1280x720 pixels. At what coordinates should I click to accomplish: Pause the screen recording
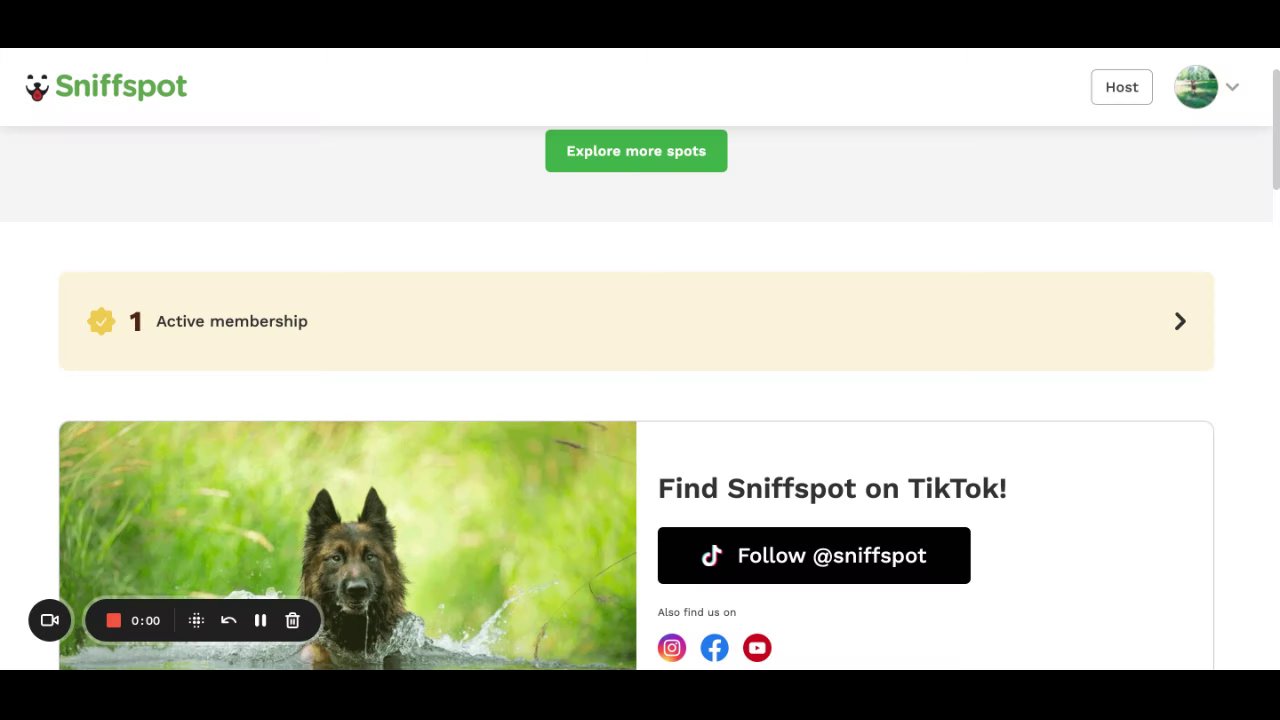[260, 620]
